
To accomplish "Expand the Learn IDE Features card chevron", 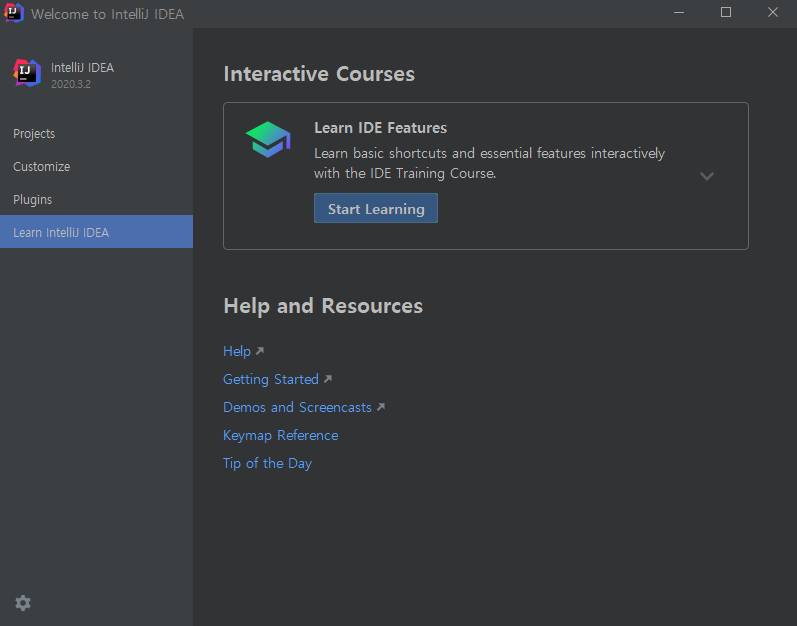I will coord(707,176).
